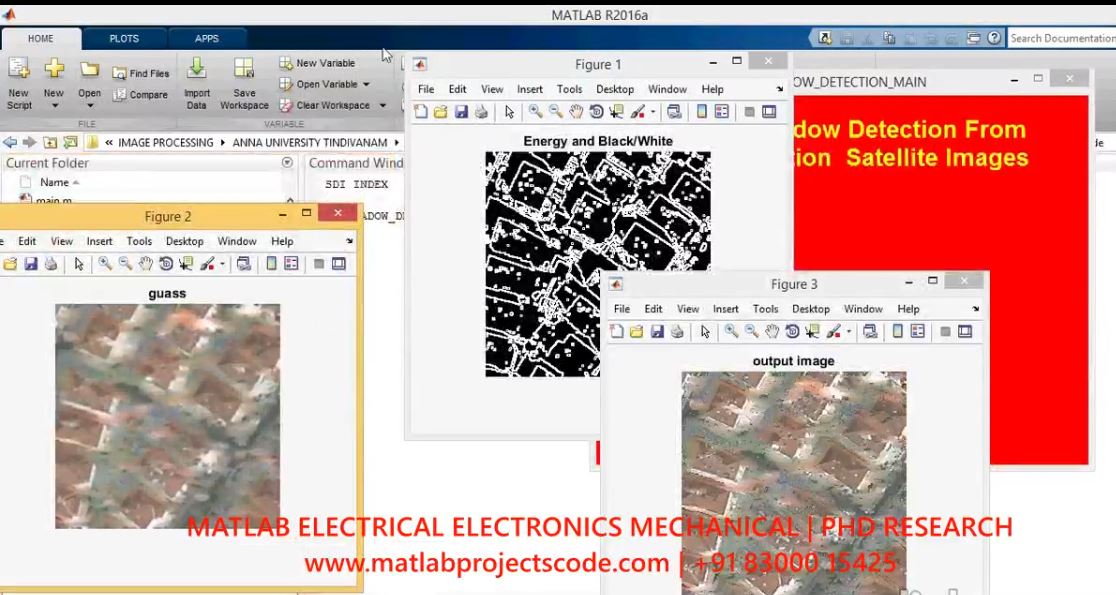Click IMAGE PROCESSING in folder path
Image resolution: width=1116 pixels, height=595 pixels.
[x=165, y=142]
